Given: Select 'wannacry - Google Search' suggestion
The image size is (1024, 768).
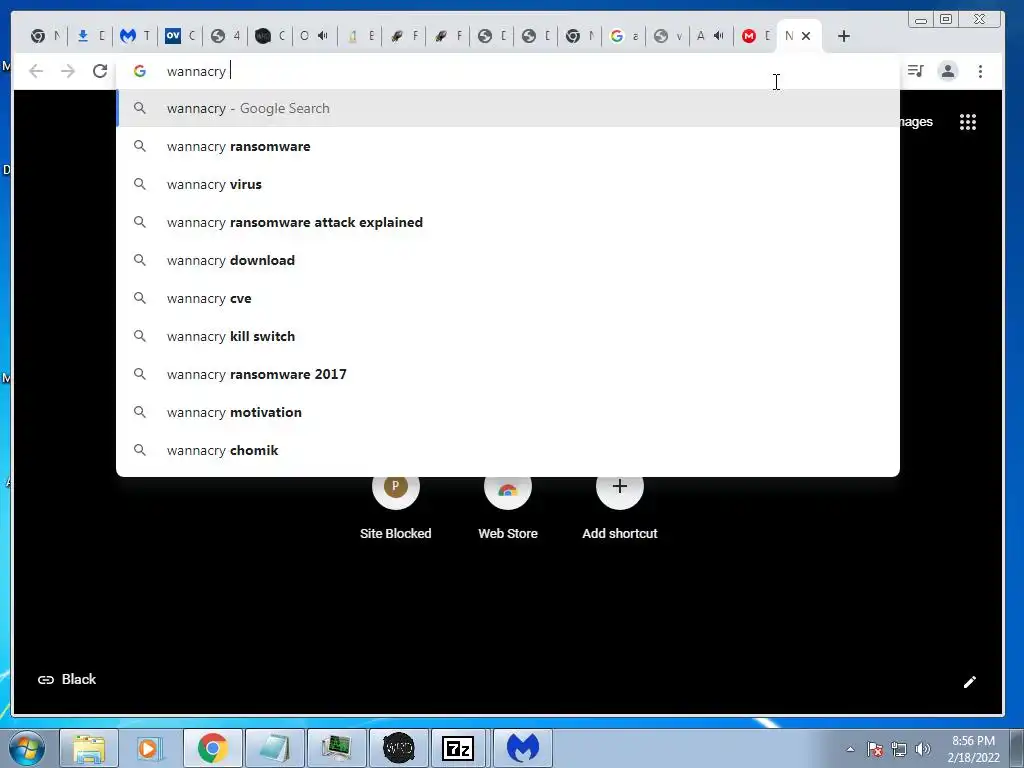Looking at the screenshot, I should click(508, 108).
